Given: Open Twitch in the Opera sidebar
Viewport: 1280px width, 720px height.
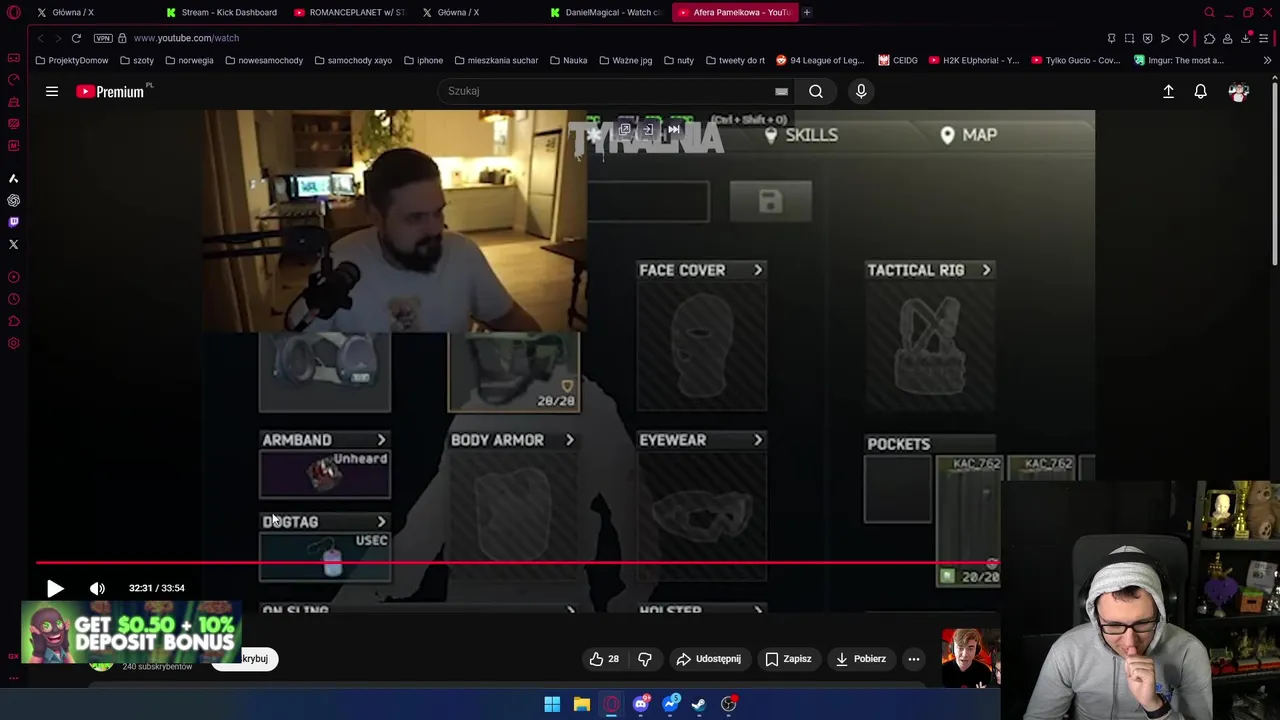Looking at the screenshot, I should click(13, 222).
